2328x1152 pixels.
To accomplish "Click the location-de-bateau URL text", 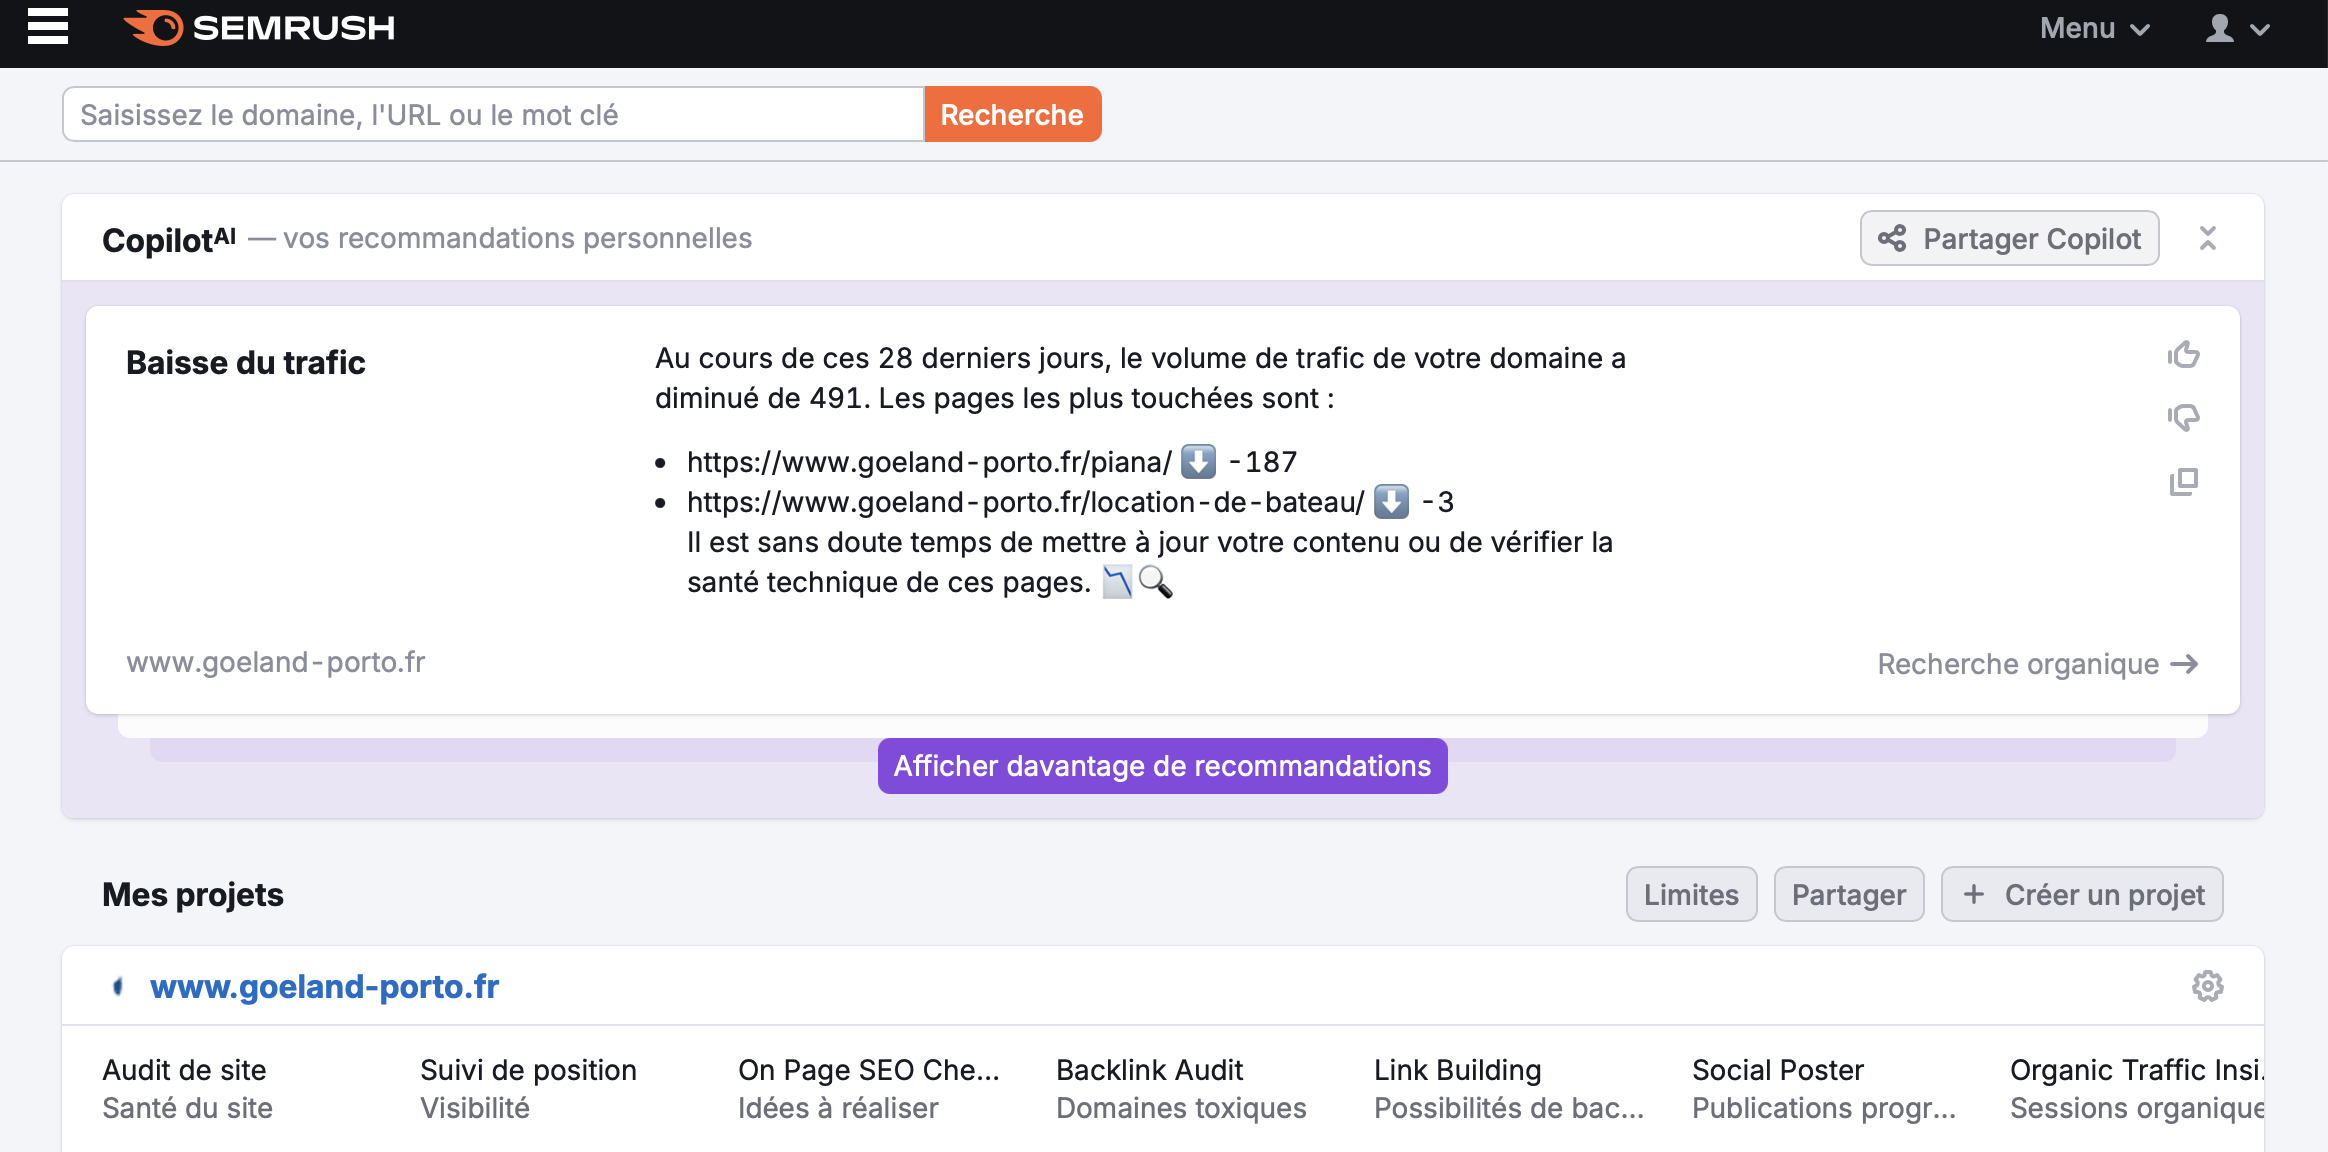I will tap(1025, 502).
